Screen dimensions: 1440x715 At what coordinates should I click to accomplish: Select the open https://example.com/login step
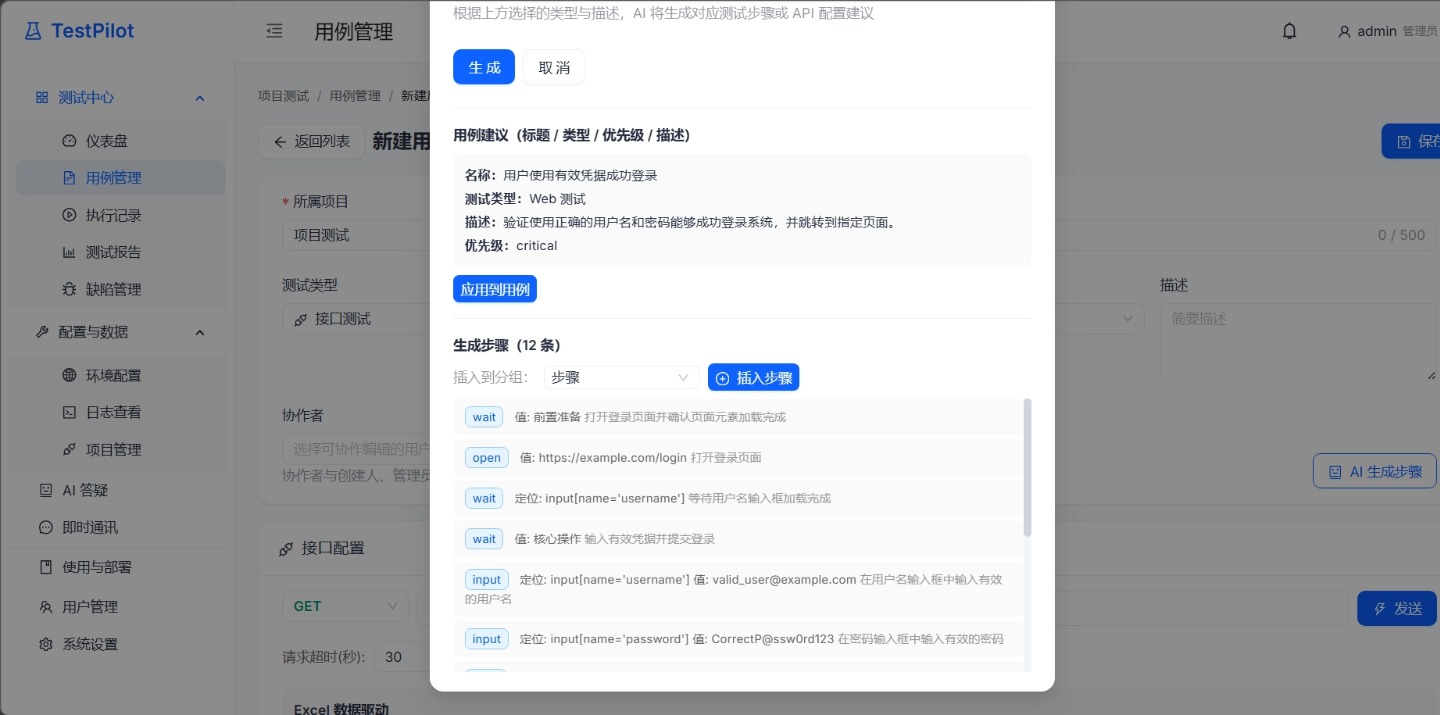click(738, 458)
